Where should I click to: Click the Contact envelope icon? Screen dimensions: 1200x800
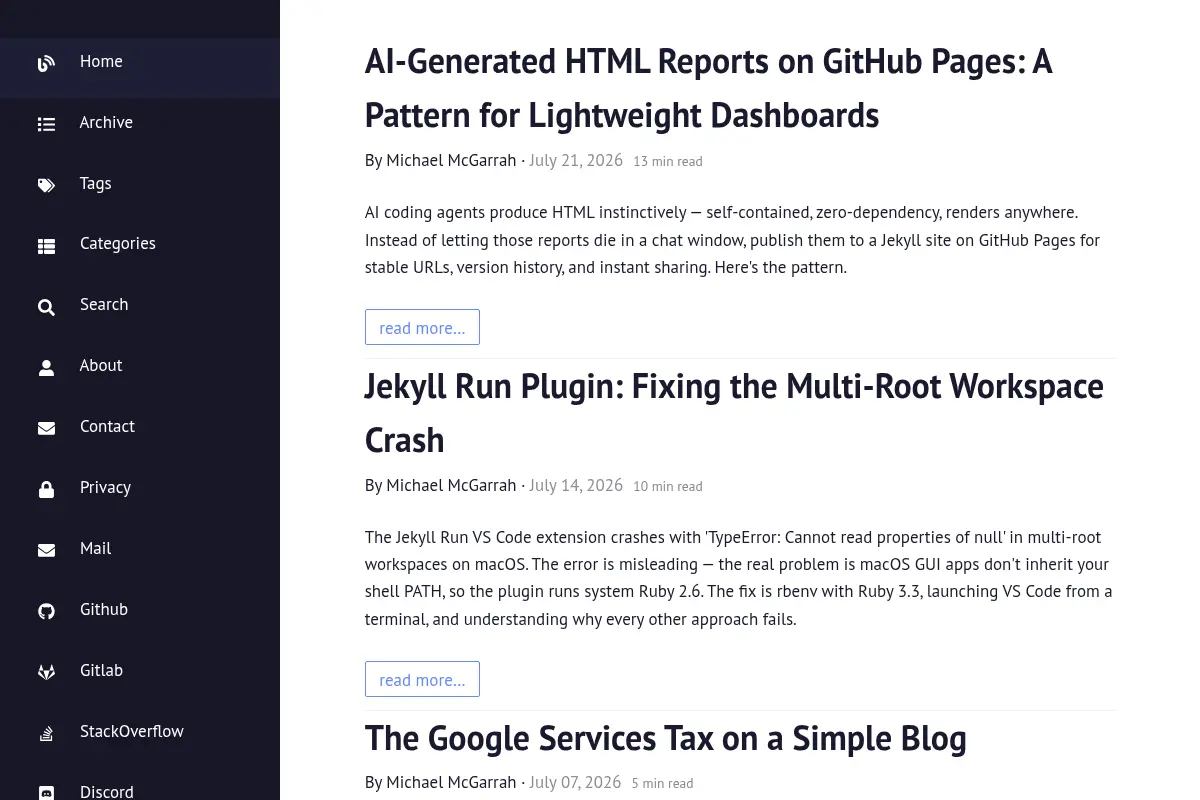pyautogui.click(x=46, y=429)
